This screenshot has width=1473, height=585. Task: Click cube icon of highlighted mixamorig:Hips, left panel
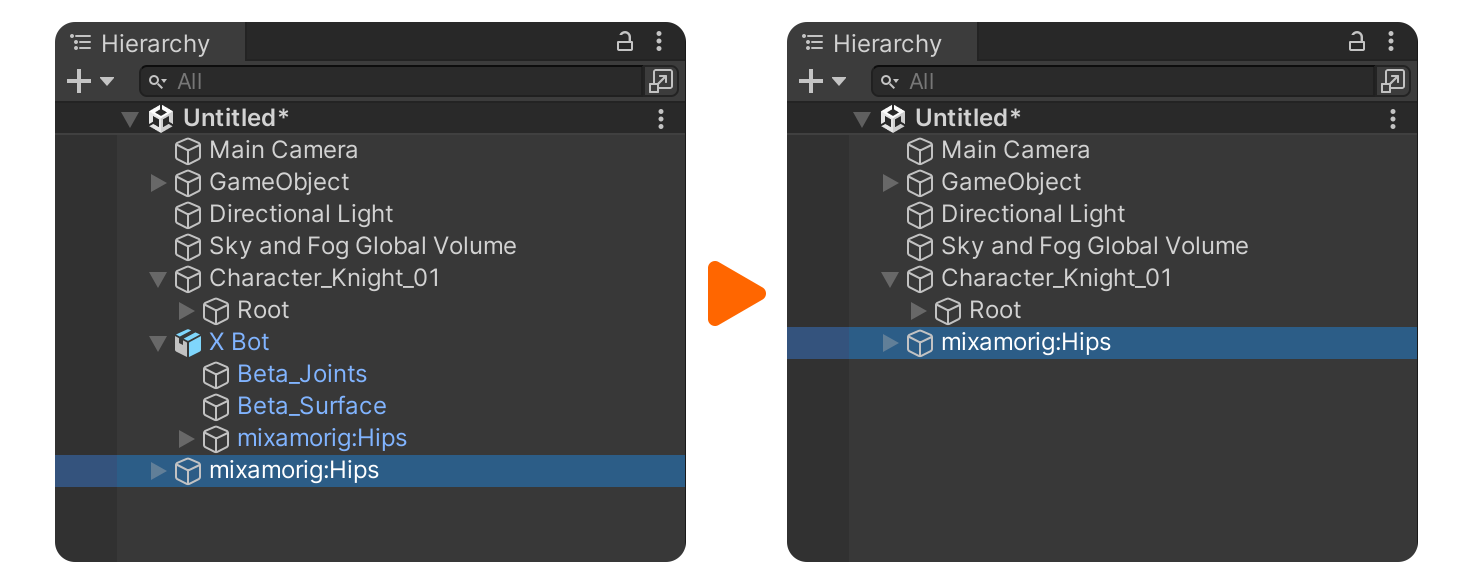click(188, 471)
